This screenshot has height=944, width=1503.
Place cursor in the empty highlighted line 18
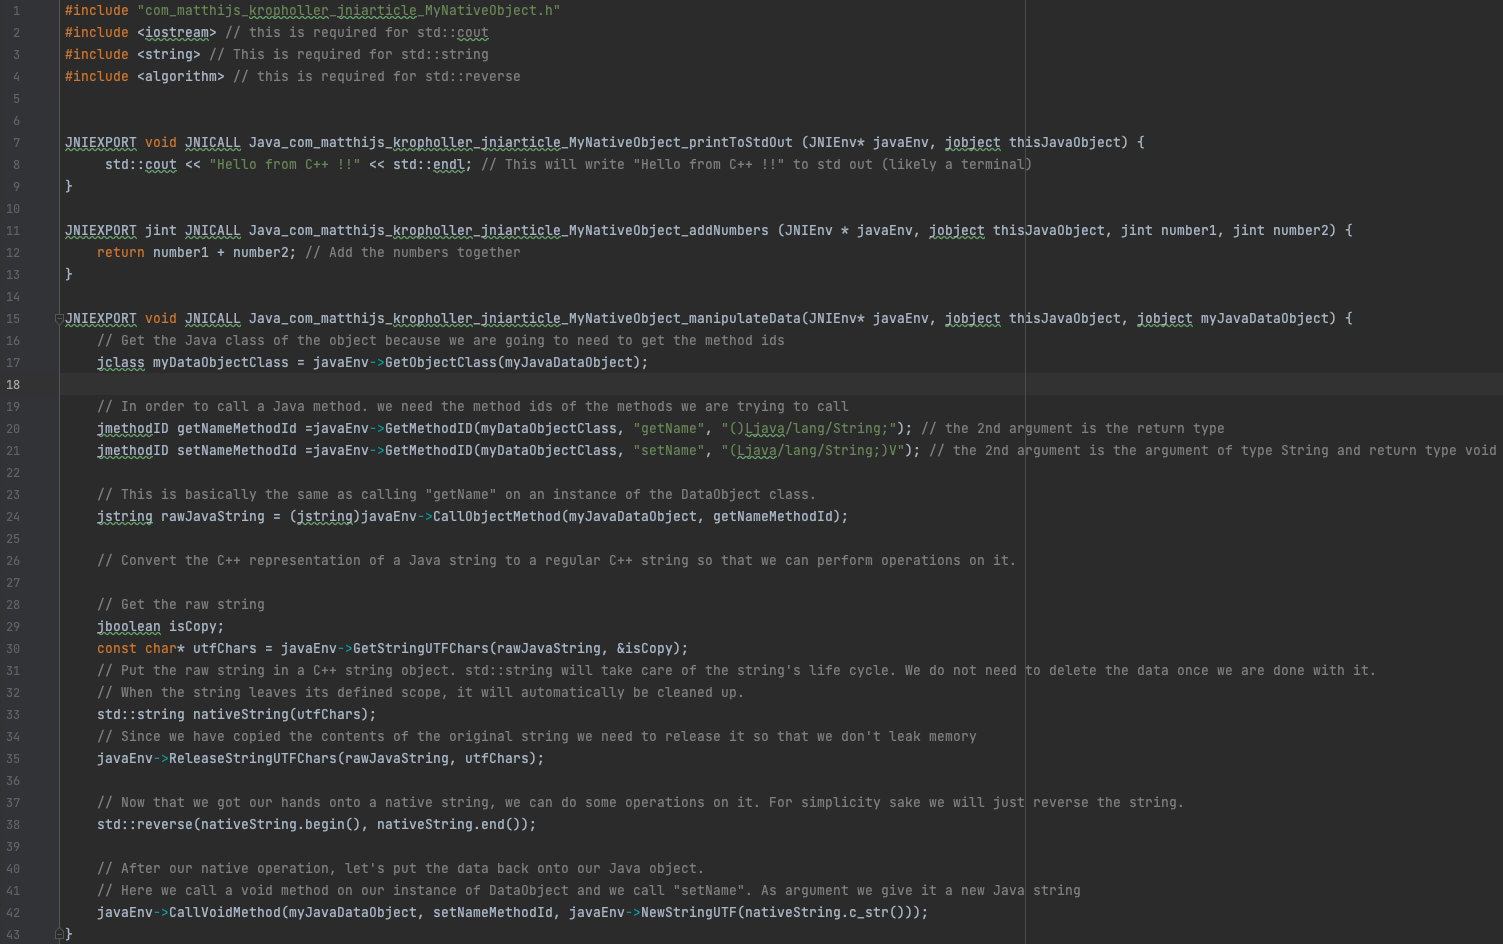600,385
